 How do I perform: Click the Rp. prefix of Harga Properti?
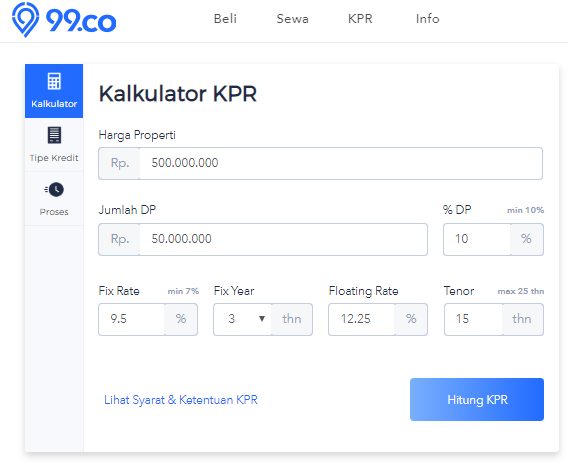pyautogui.click(x=120, y=163)
